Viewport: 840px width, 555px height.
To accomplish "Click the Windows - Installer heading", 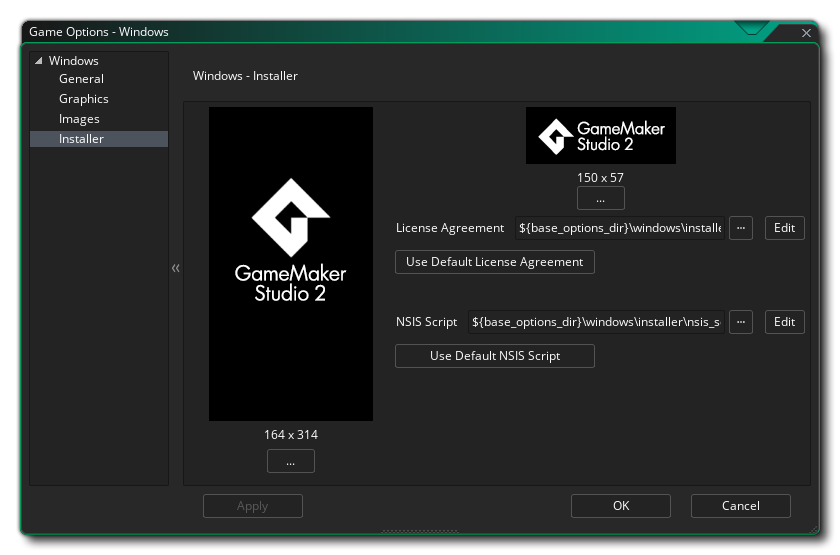I will (245, 76).
